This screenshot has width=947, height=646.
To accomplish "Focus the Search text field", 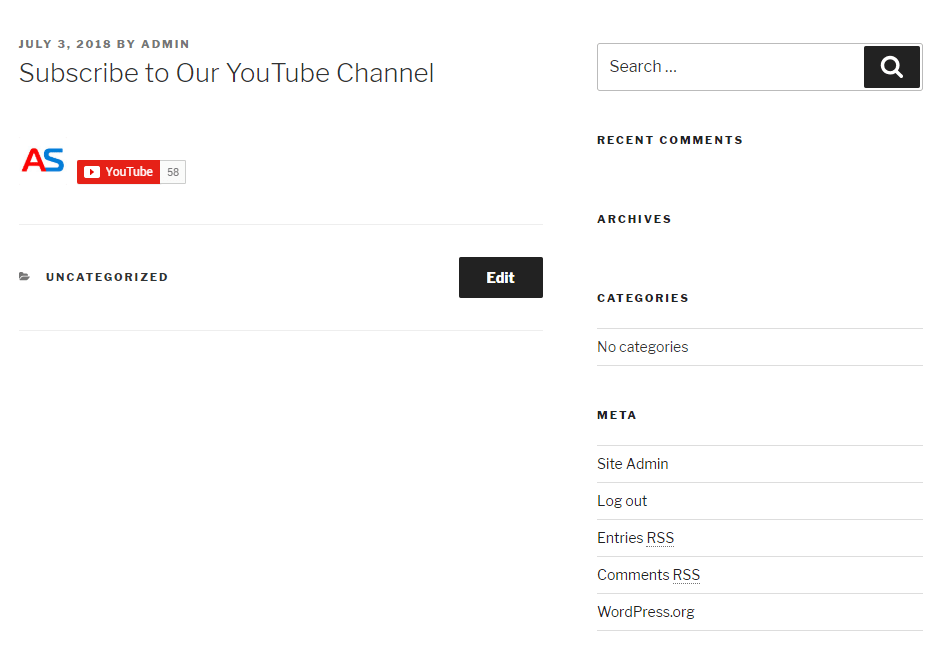I will (730, 67).
